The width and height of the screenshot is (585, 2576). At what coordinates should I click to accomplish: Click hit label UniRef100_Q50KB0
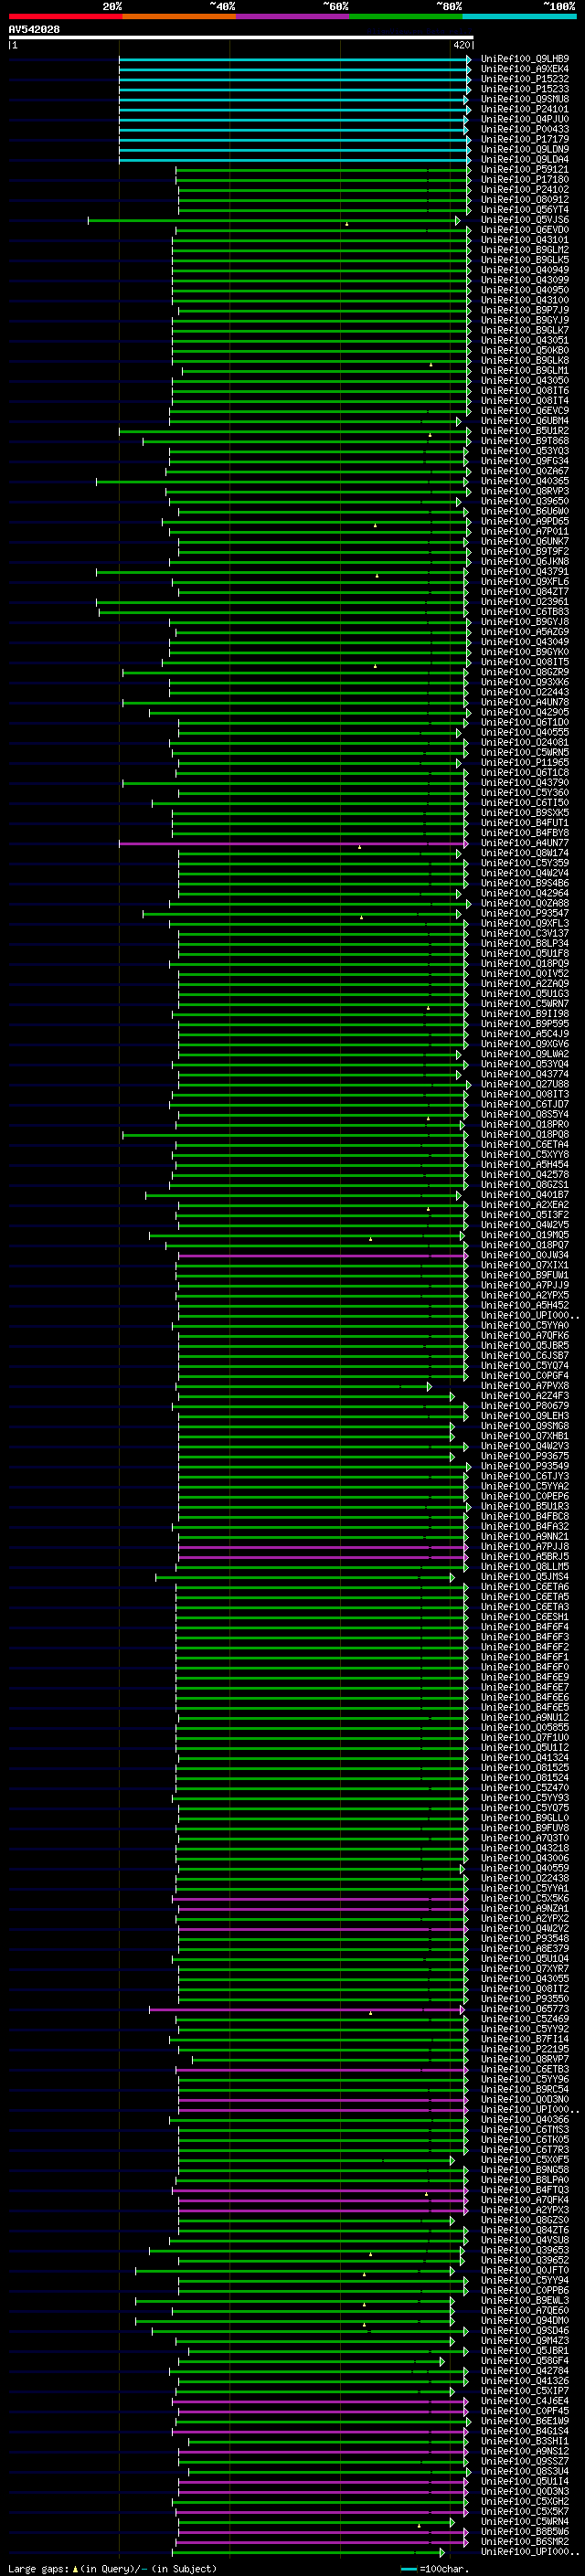(x=525, y=350)
